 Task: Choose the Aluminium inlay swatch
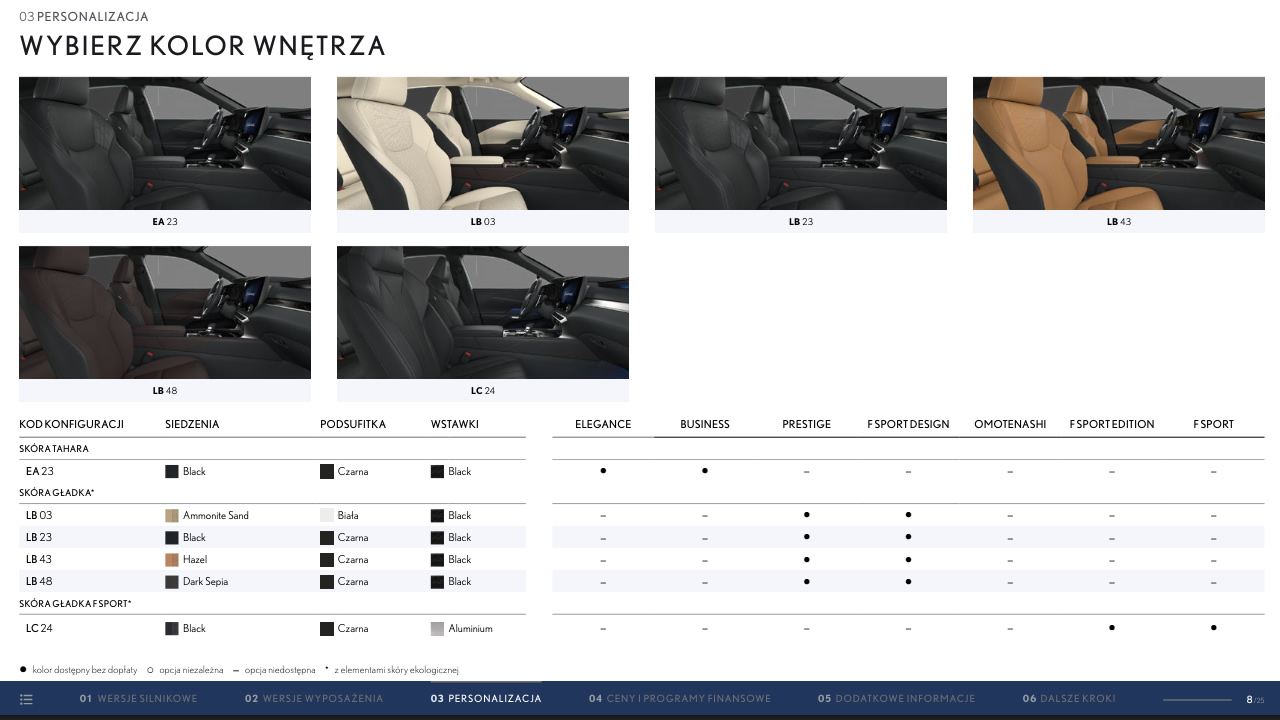[x=437, y=629]
